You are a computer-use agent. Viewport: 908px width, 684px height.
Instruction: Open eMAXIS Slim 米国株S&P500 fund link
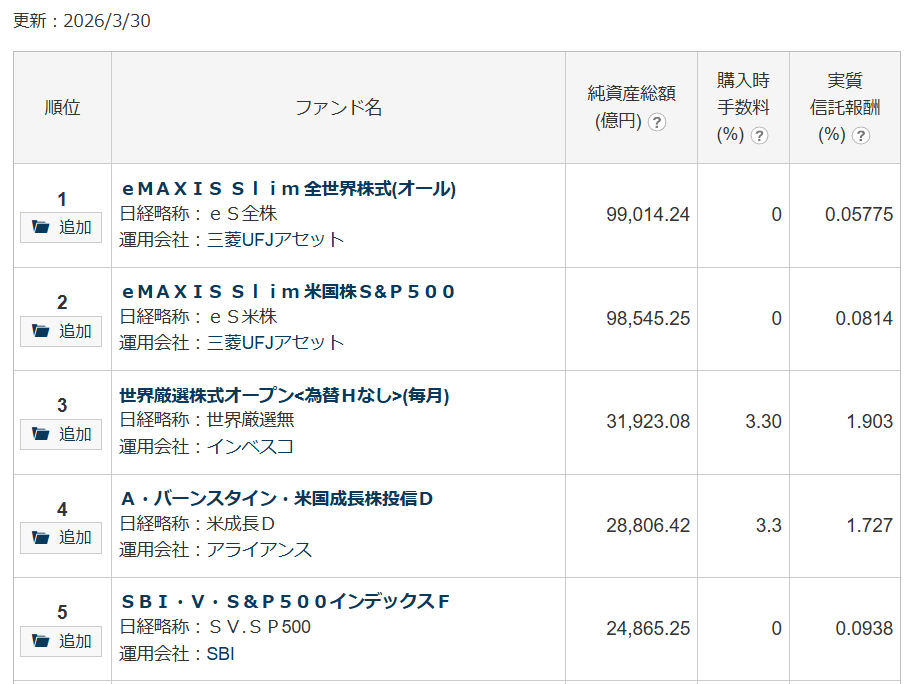[288, 291]
